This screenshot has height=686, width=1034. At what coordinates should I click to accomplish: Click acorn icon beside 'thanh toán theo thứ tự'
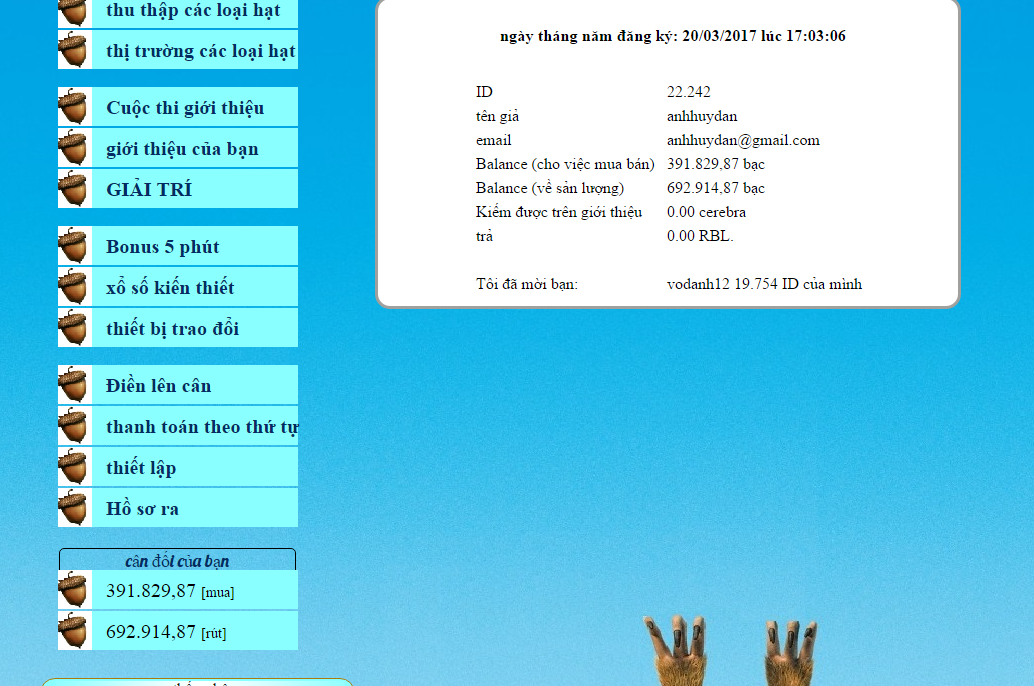(73, 426)
